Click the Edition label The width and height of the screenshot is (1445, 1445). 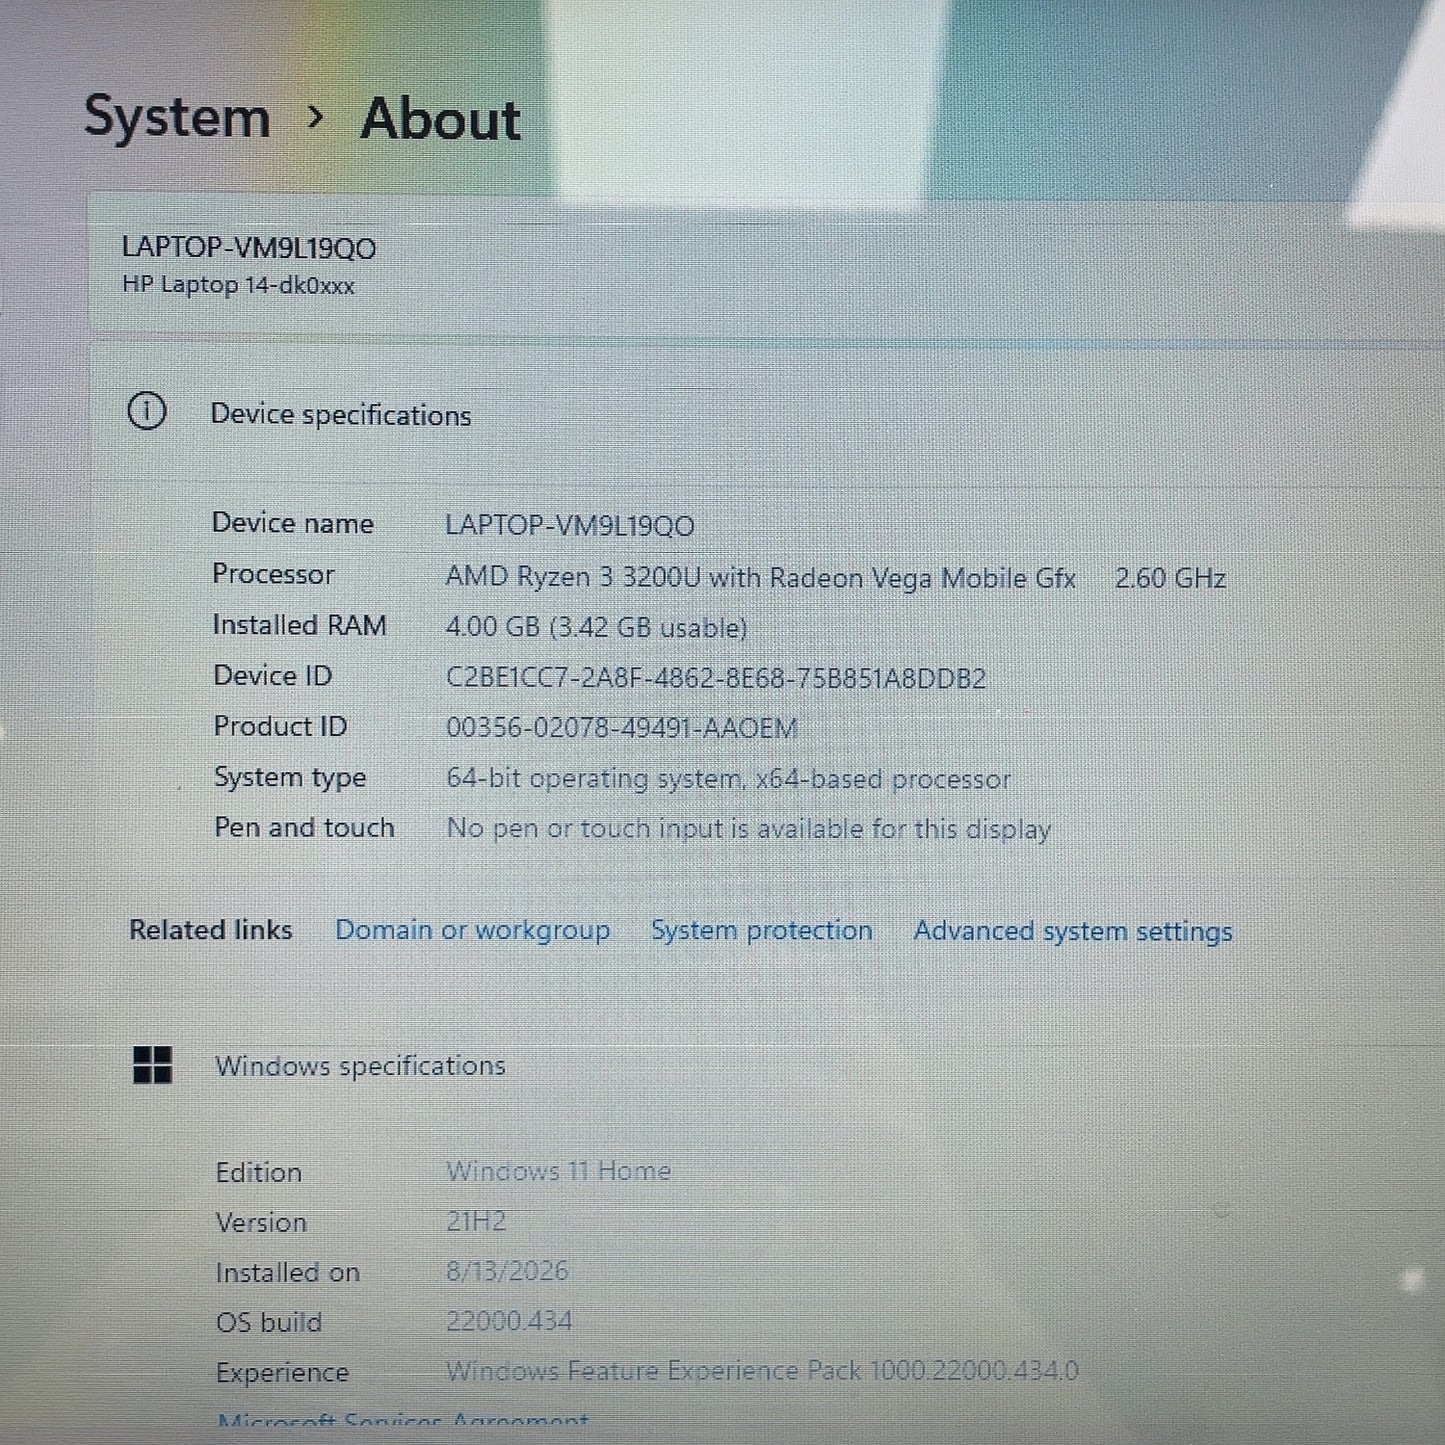point(259,1172)
